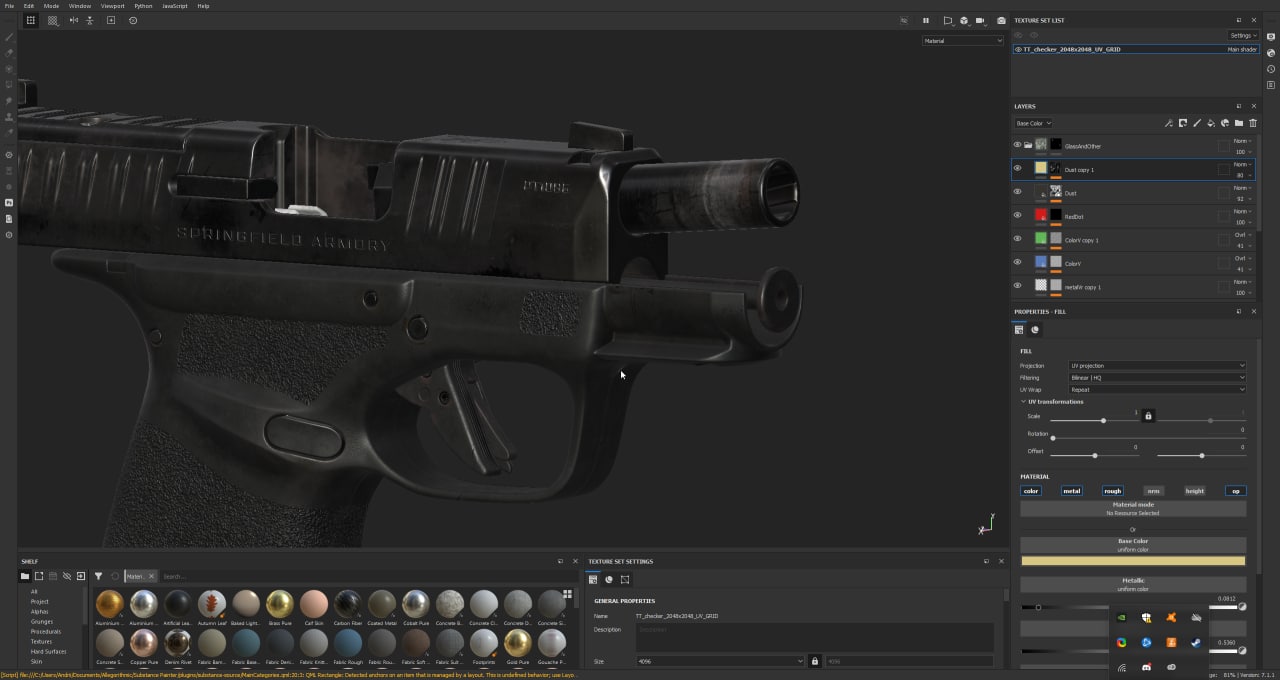Click the video camera icon above viewport
Viewport: 1280px width, 680px height.
coord(980,20)
